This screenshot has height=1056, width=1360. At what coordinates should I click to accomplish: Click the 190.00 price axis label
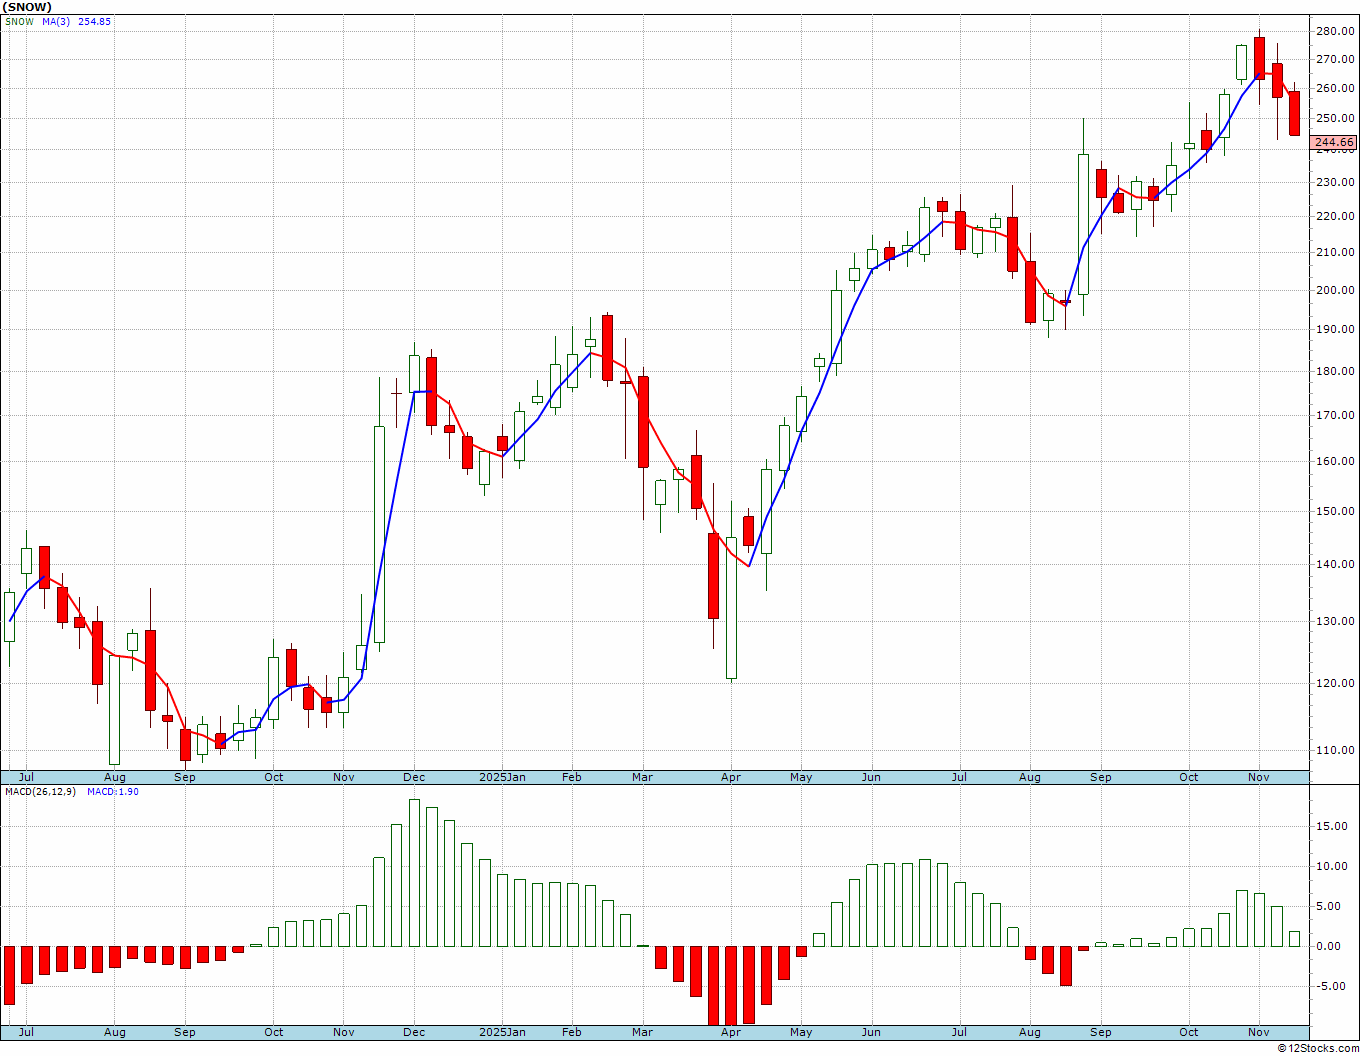coord(1336,329)
